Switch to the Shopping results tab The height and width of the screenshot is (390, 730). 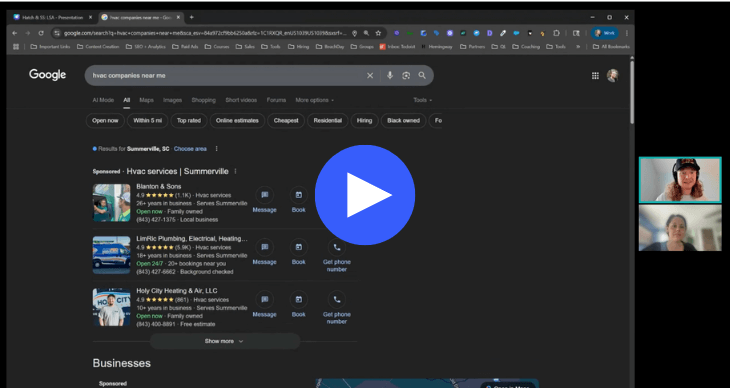(x=203, y=100)
